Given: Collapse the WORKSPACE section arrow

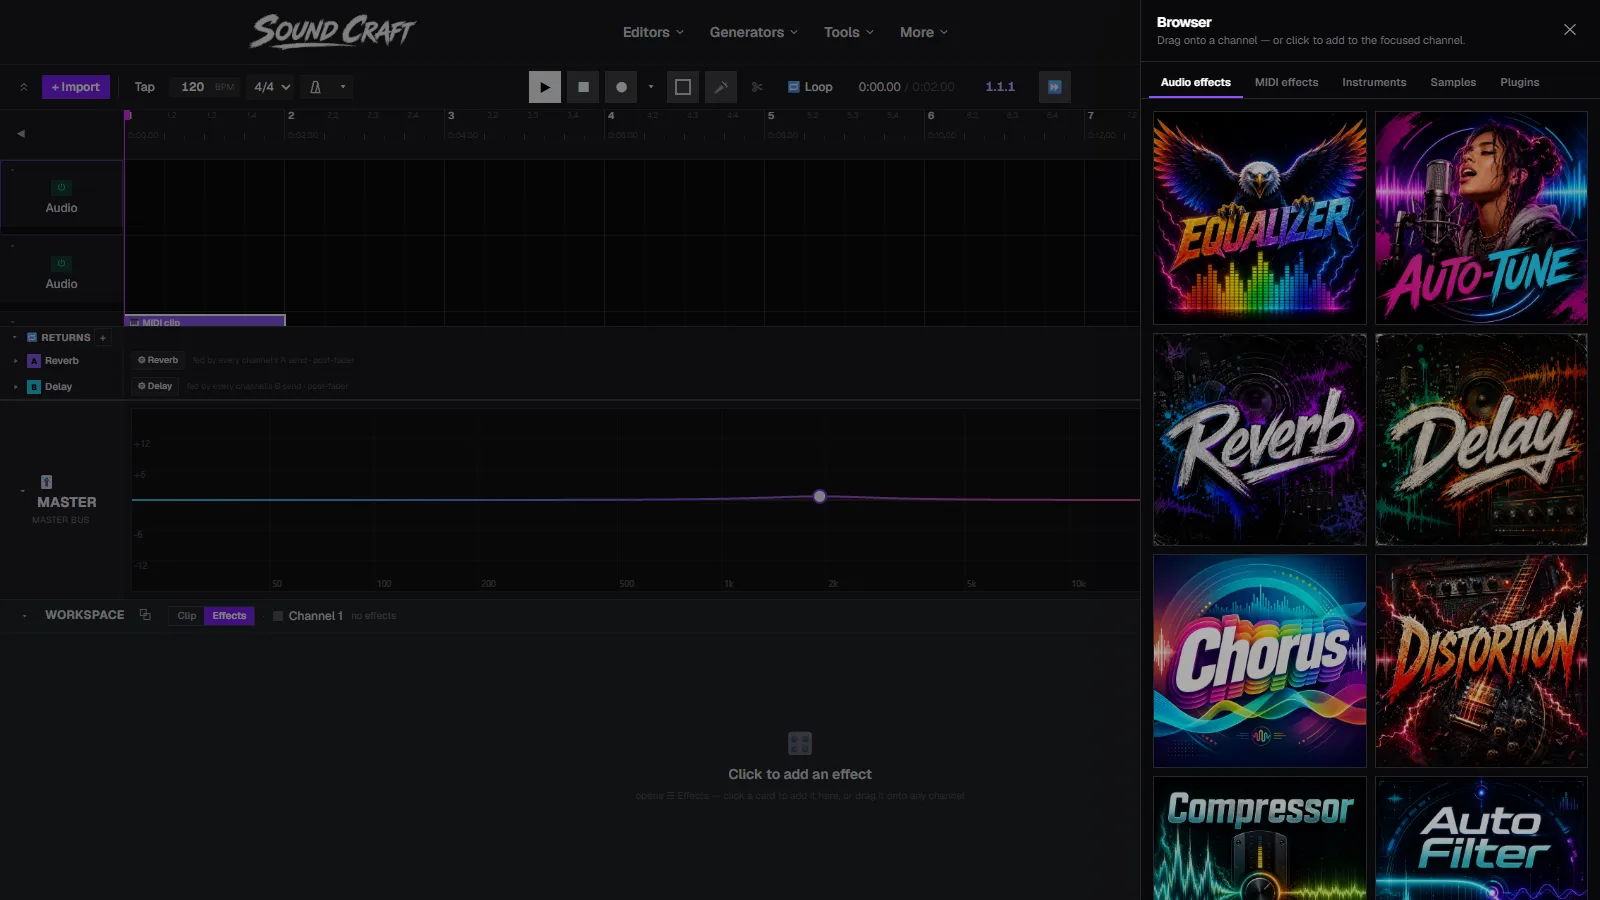Looking at the screenshot, I should coord(24,616).
